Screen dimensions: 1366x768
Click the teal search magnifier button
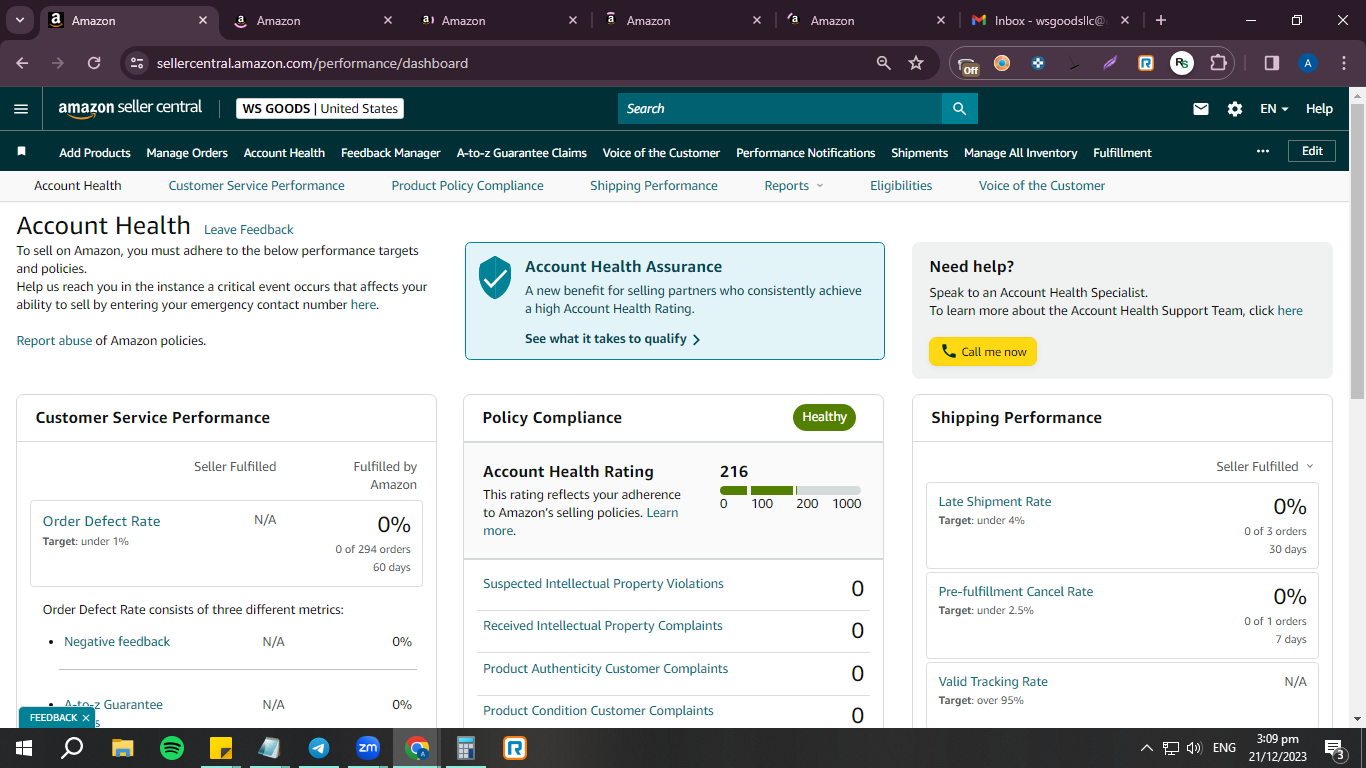pyautogui.click(x=960, y=108)
